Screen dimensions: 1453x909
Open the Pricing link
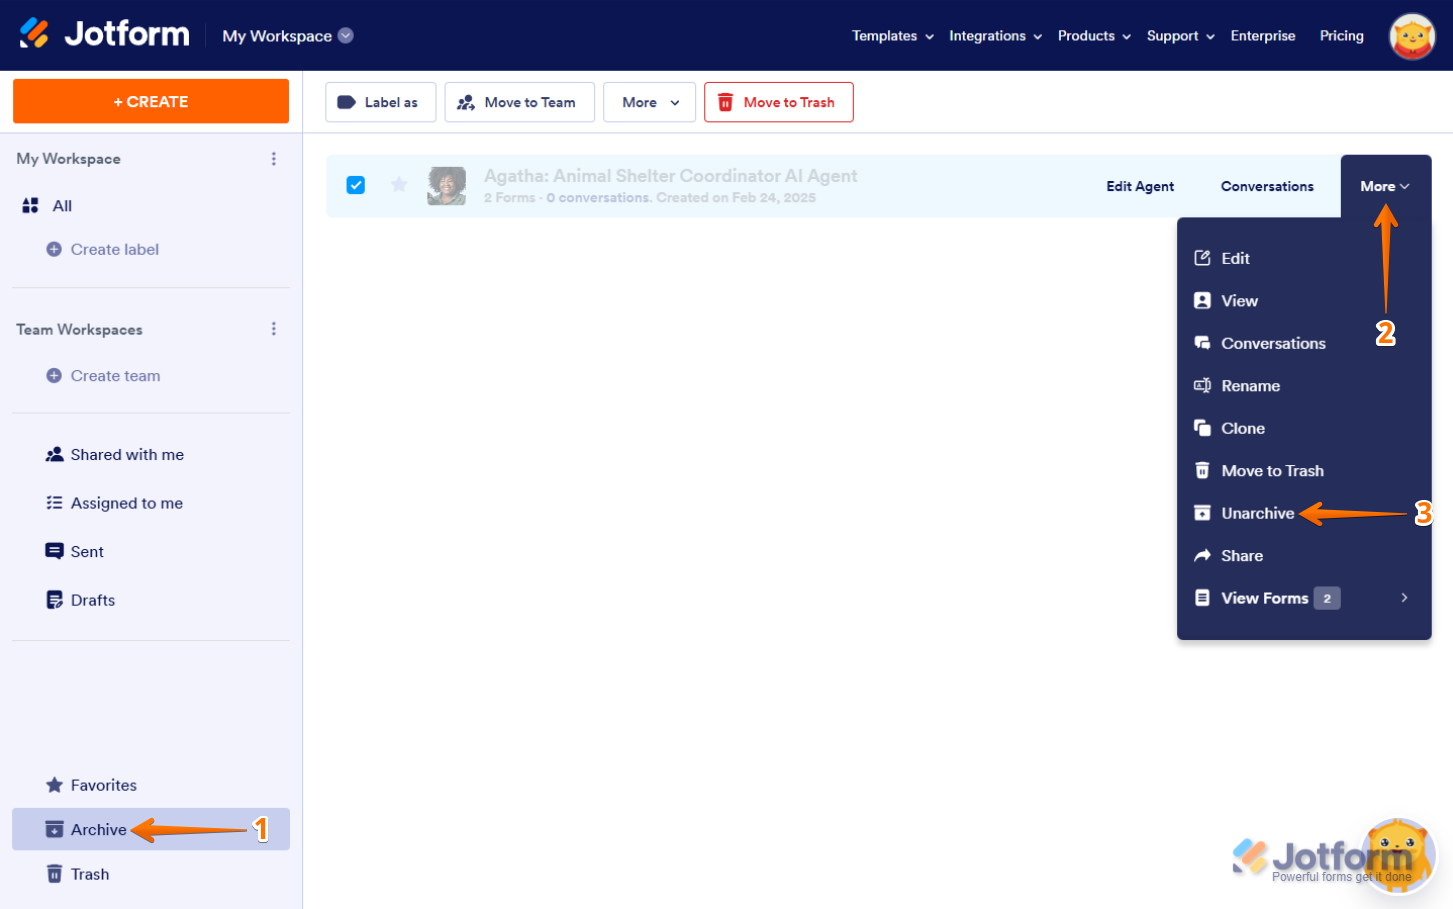(1342, 36)
